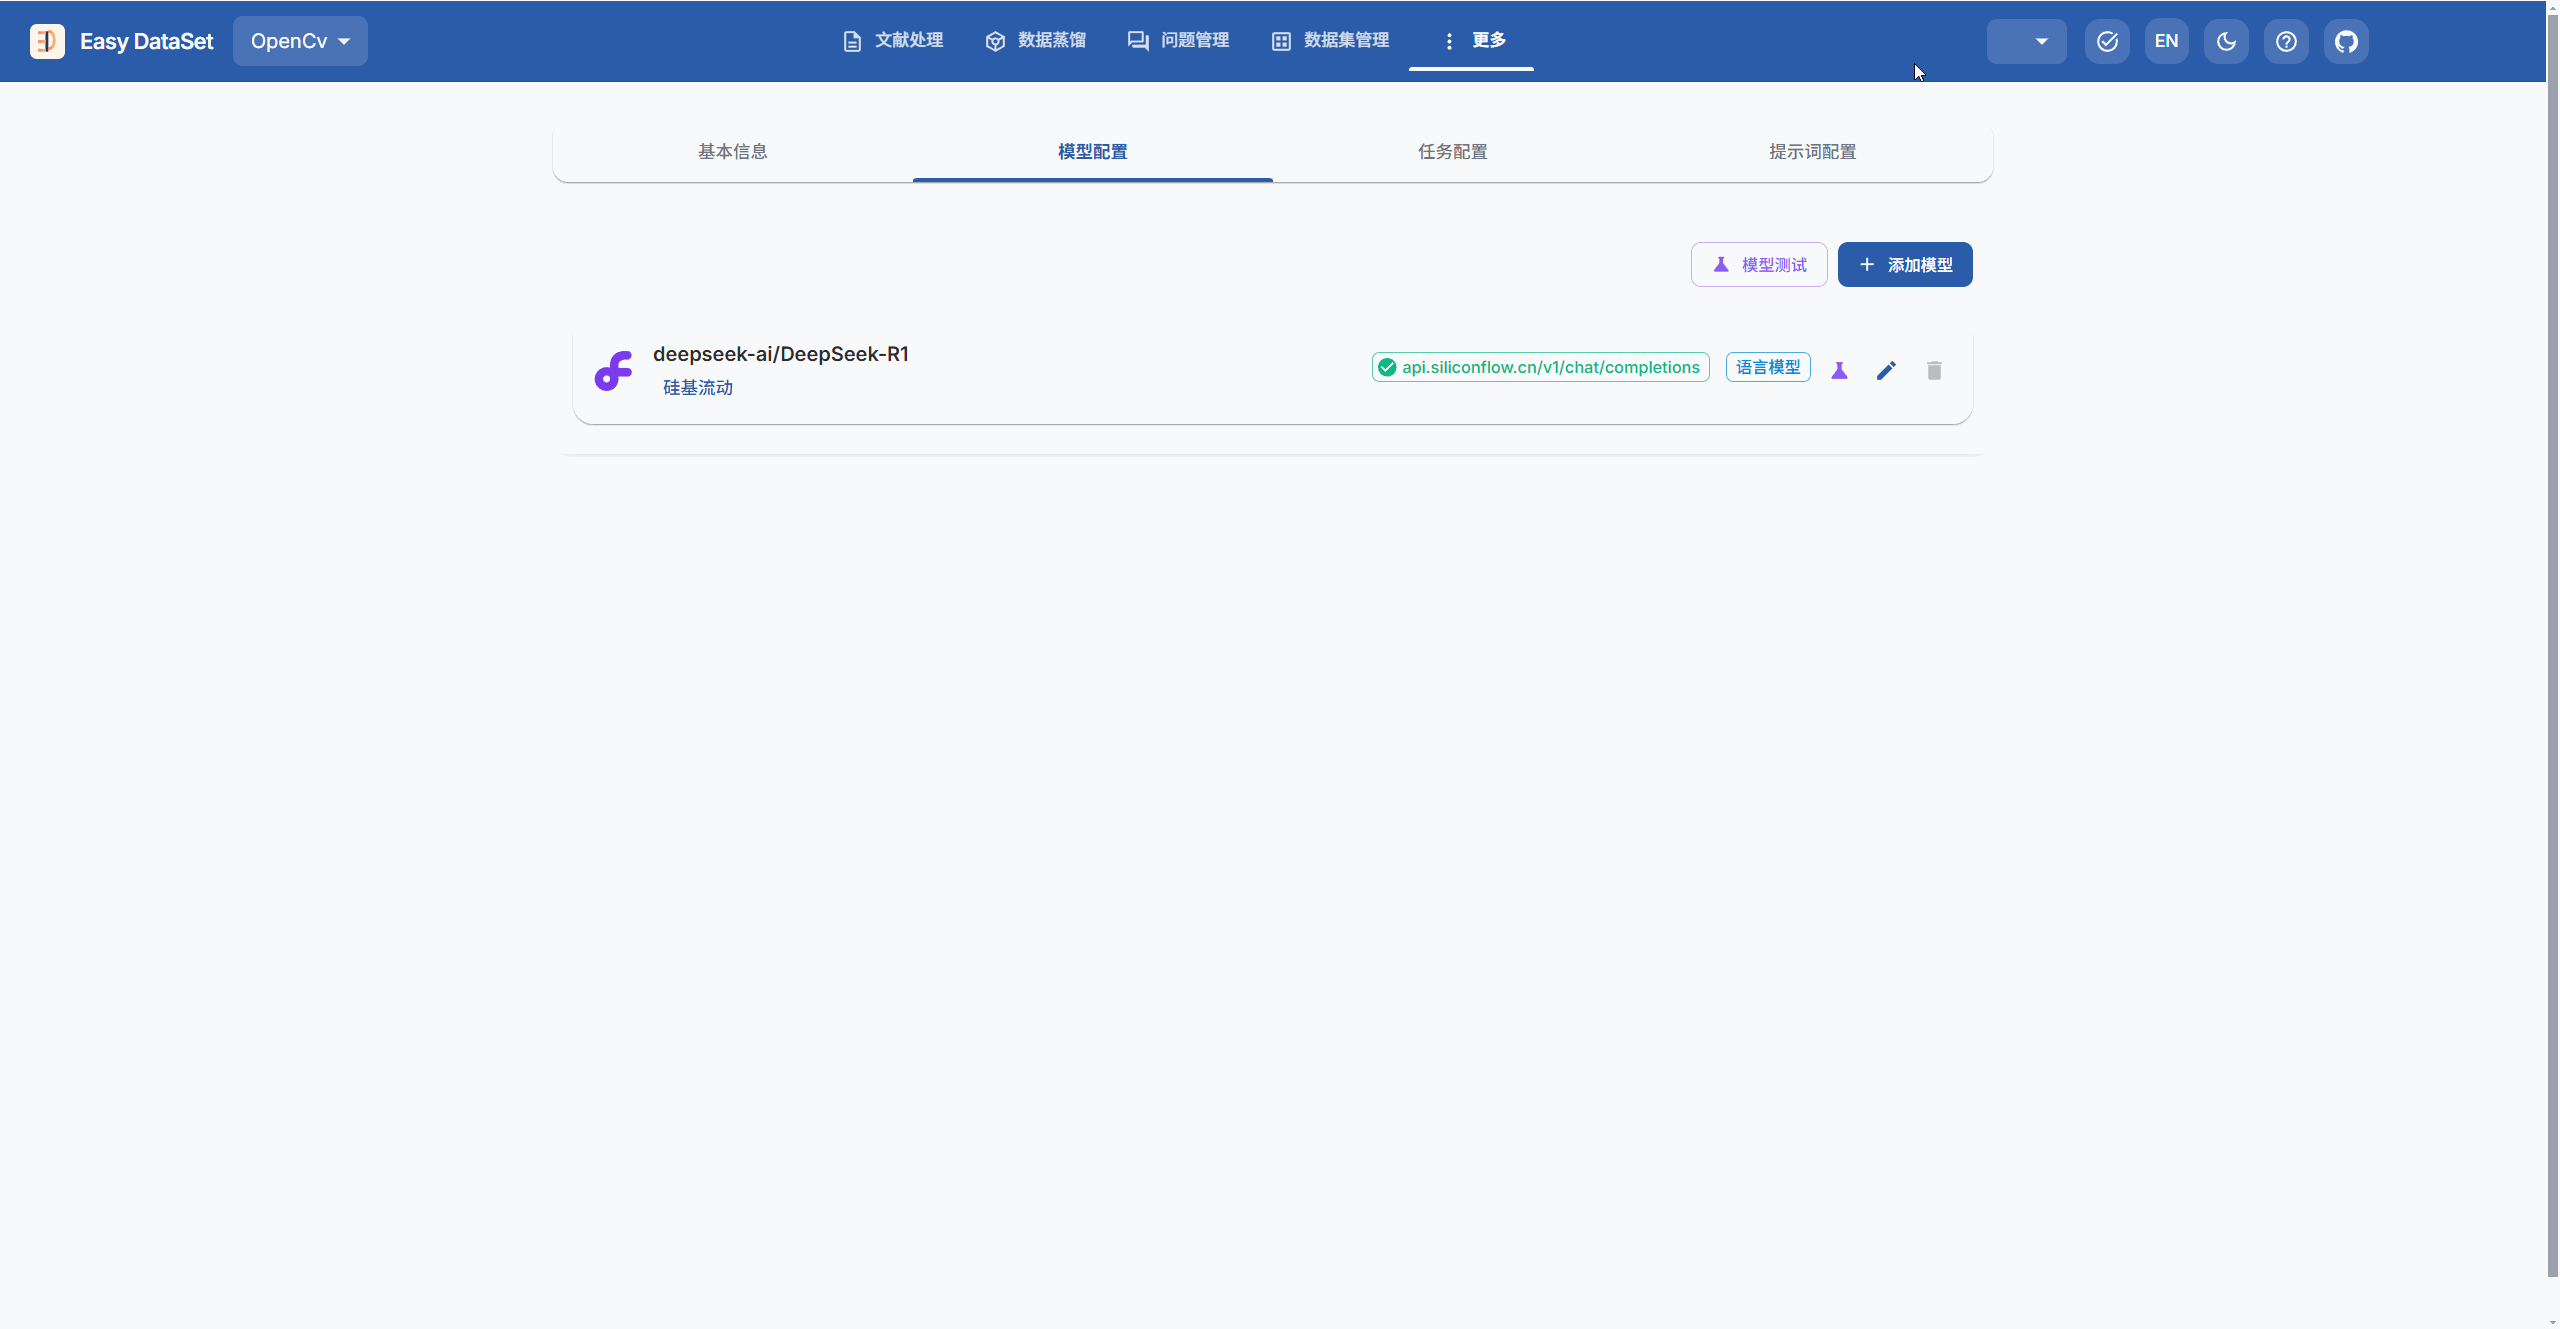Click the 添加模型 button
Image resolution: width=2560 pixels, height=1329 pixels.
[1904, 265]
